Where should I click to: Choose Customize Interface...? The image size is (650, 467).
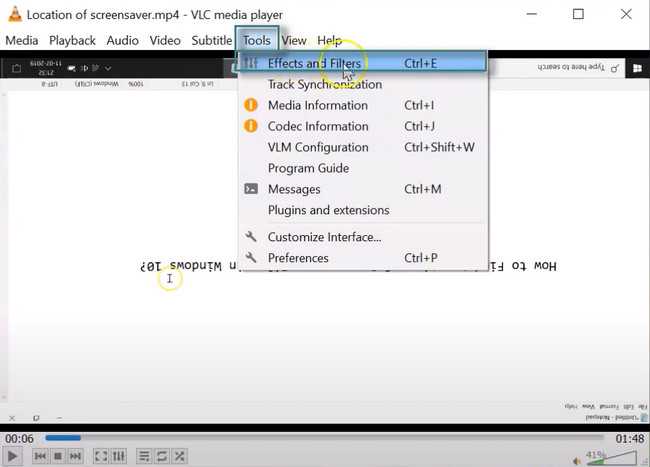pos(363,237)
